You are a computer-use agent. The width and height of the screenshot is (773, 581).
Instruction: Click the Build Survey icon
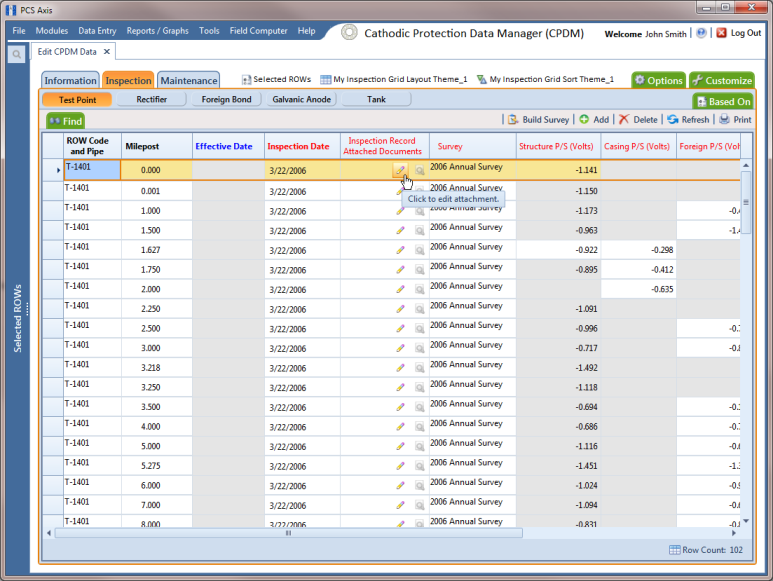pyautogui.click(x=513, y=119)
